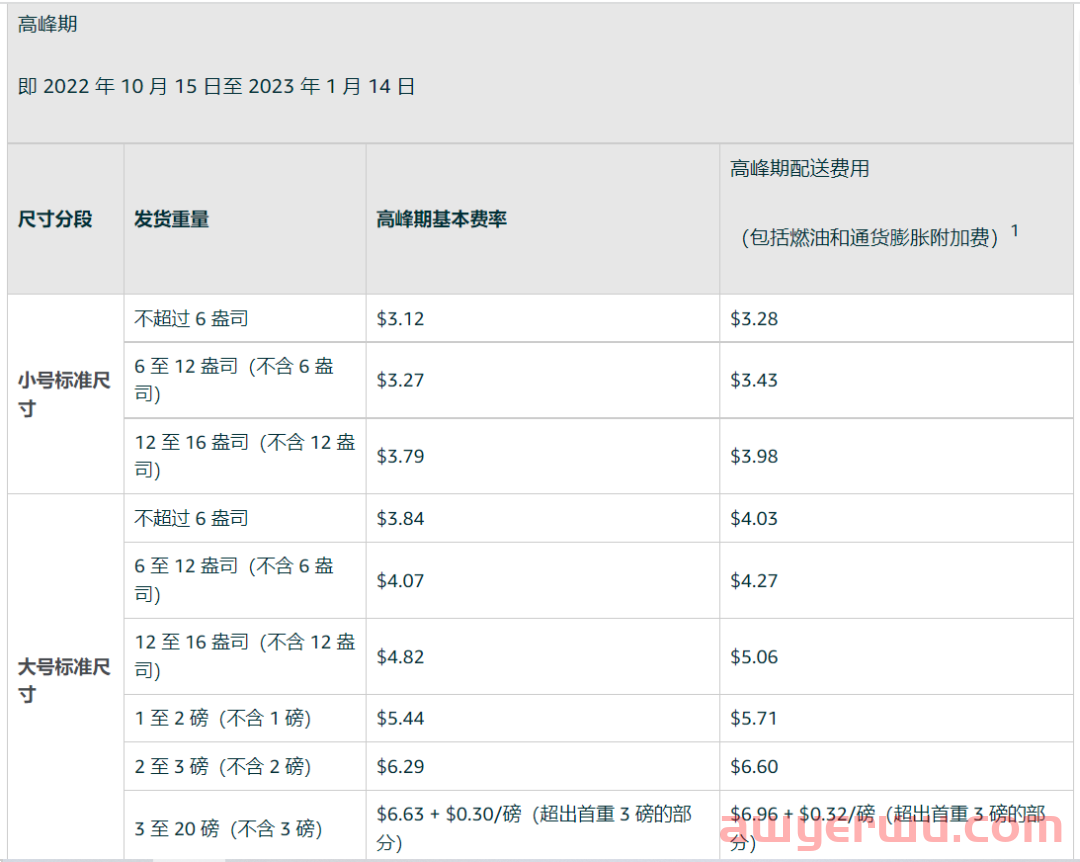
Task: Click the 高峰期配送费用 header text
Action: (799, 169)
